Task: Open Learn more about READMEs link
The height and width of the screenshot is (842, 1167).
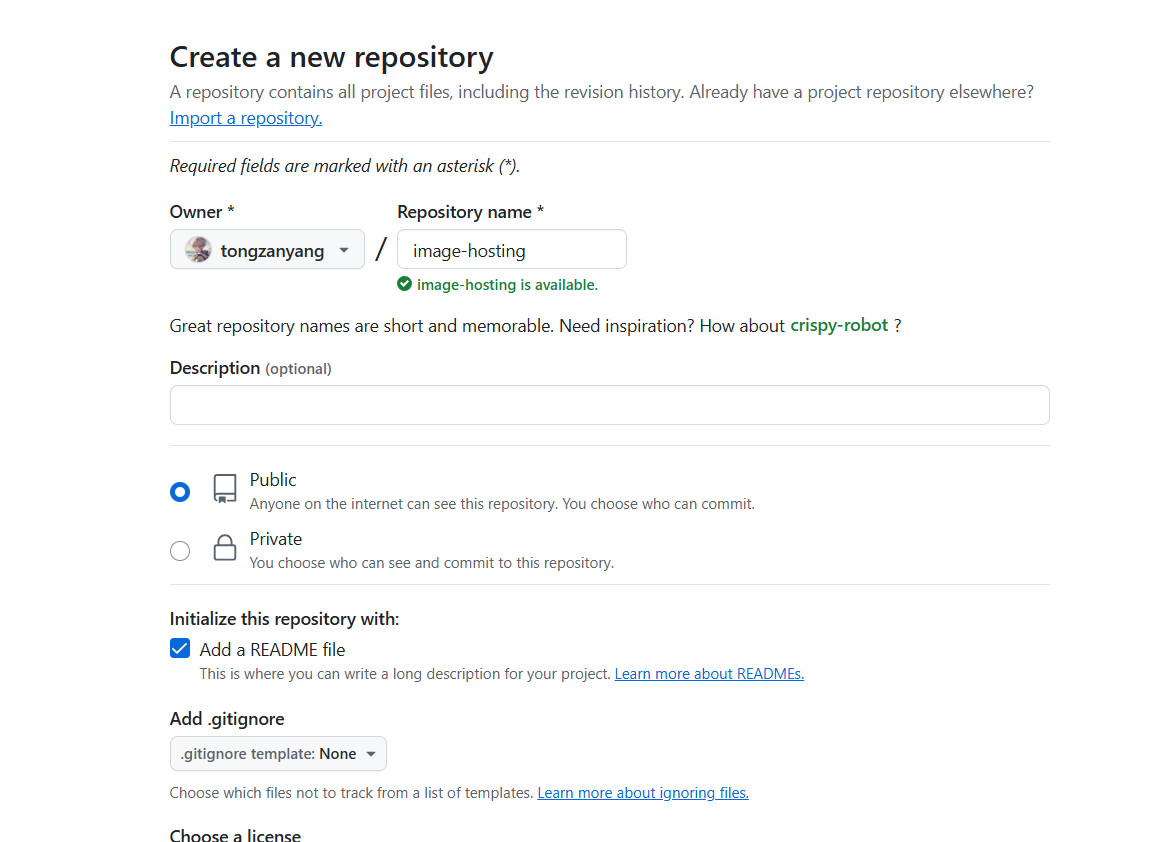Action: 709,674
